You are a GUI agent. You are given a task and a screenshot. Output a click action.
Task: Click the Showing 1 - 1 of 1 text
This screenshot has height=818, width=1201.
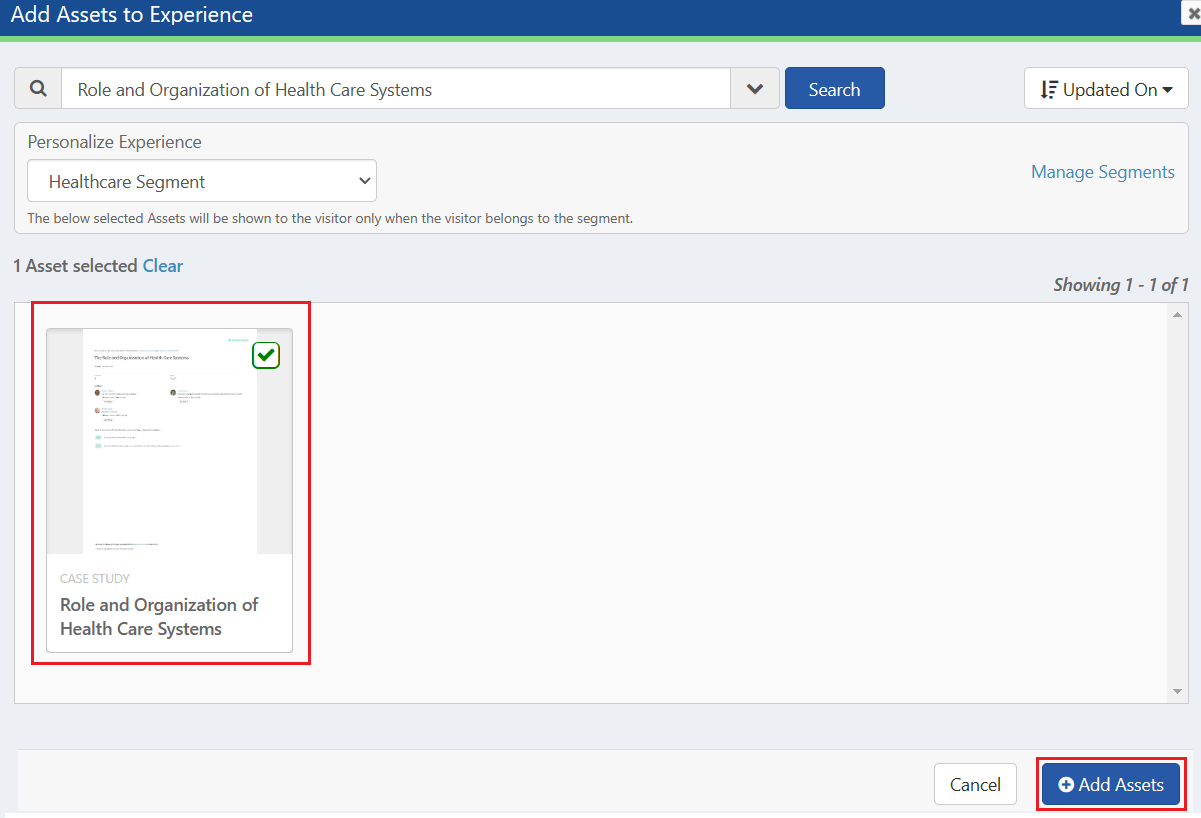tap(1121, 285)
